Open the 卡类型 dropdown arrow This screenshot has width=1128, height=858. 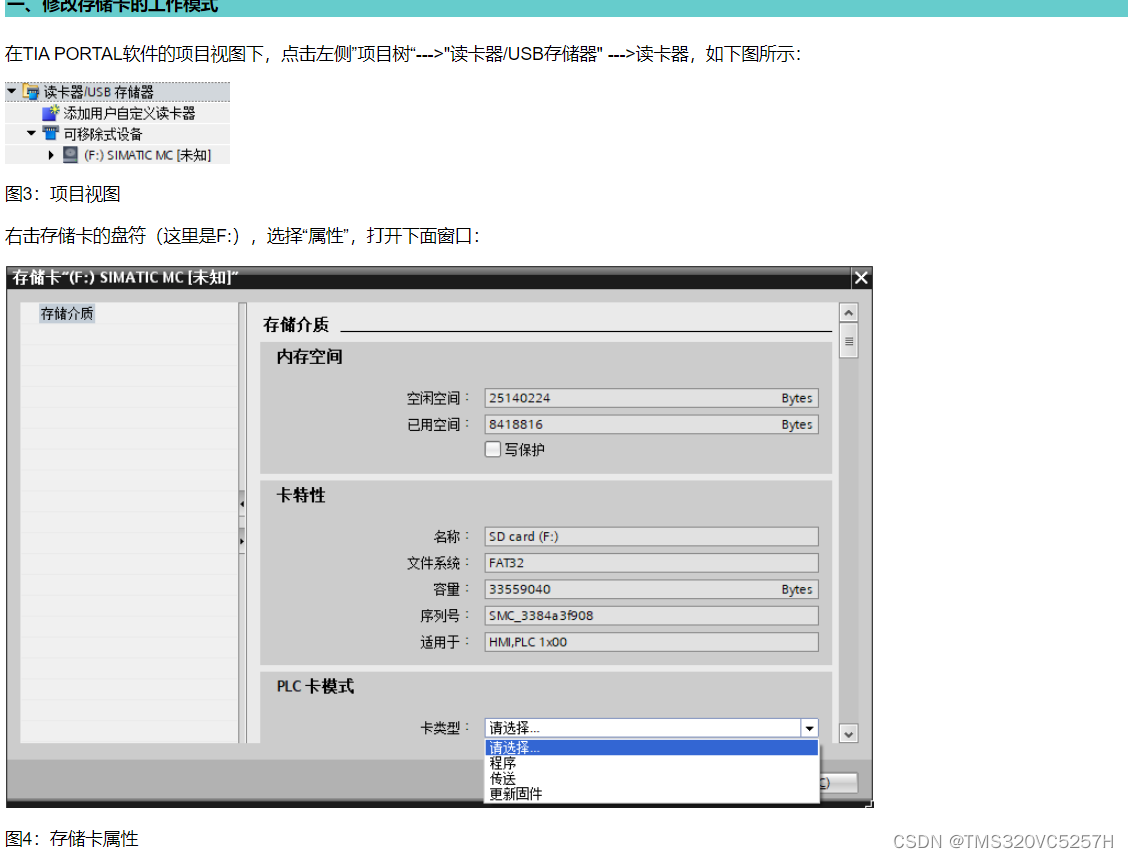coord(809,728)
